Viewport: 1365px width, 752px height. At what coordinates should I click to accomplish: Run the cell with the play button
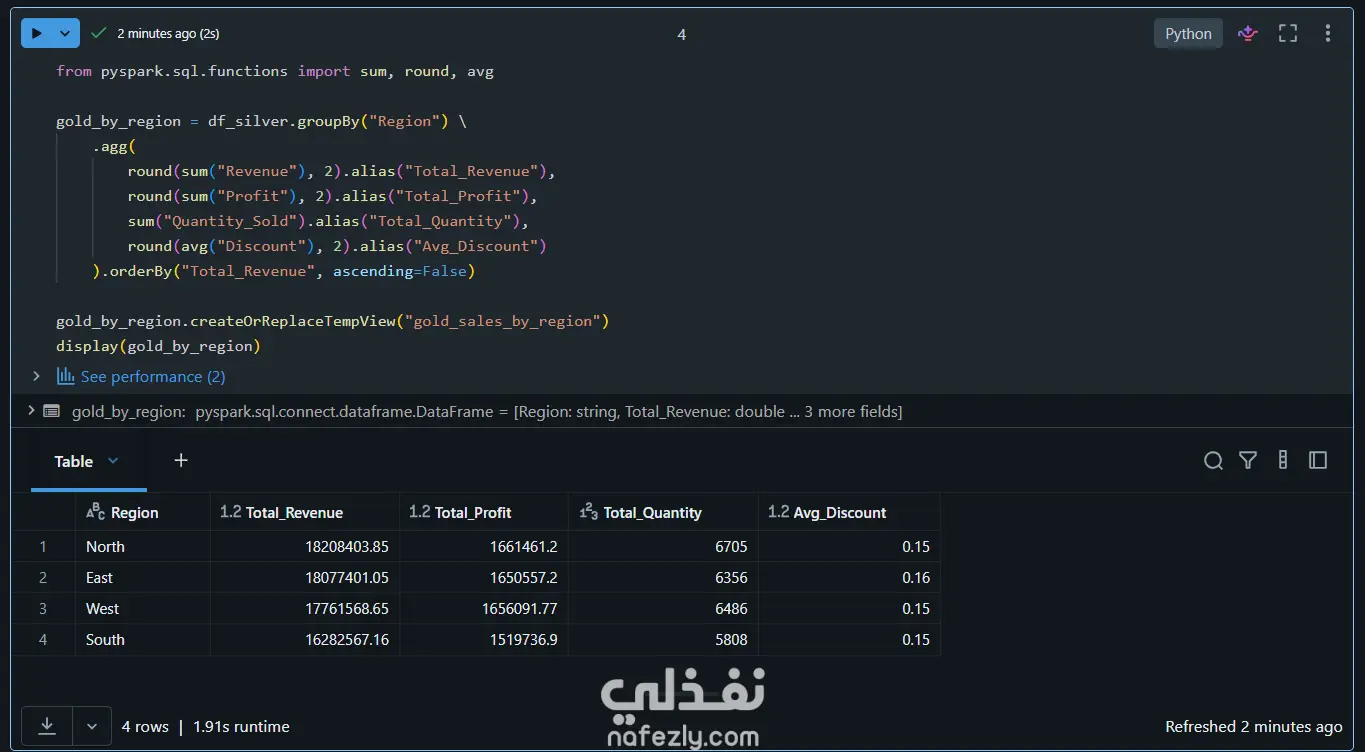36,33
